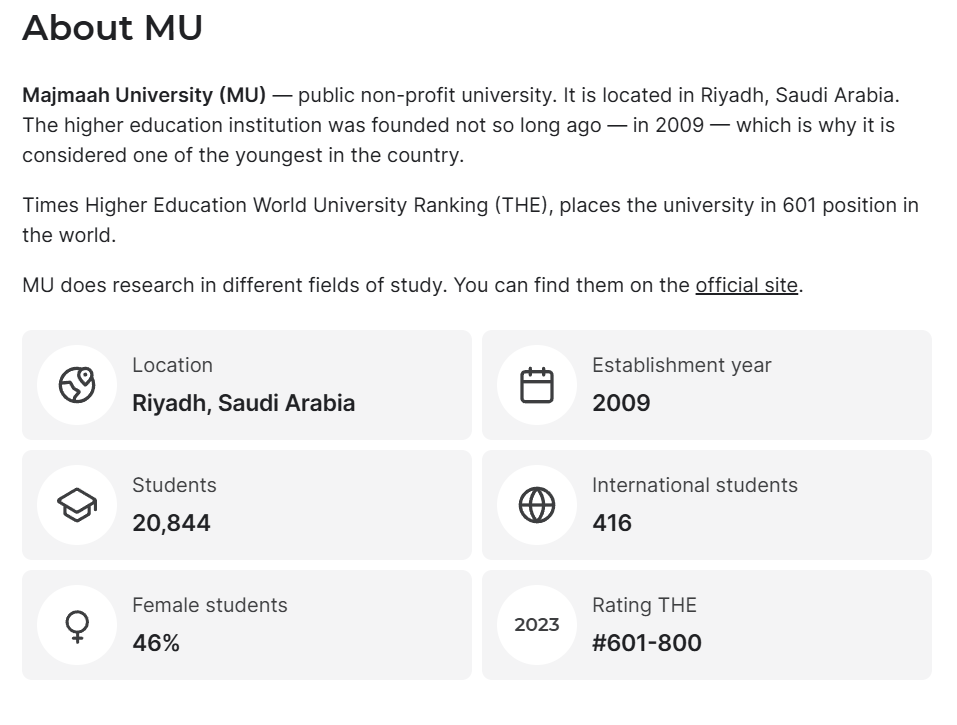This screenshot has width=957, height=725.
Task: Click the female symbol icon
Action: pos(77,626)
